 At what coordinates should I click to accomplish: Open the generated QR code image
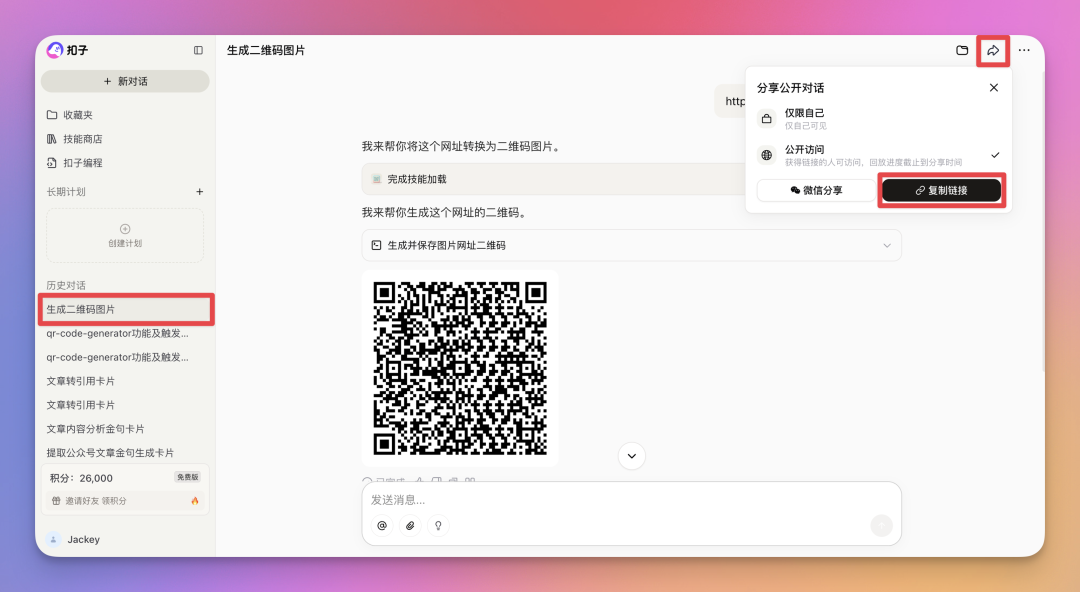(460, 369)
